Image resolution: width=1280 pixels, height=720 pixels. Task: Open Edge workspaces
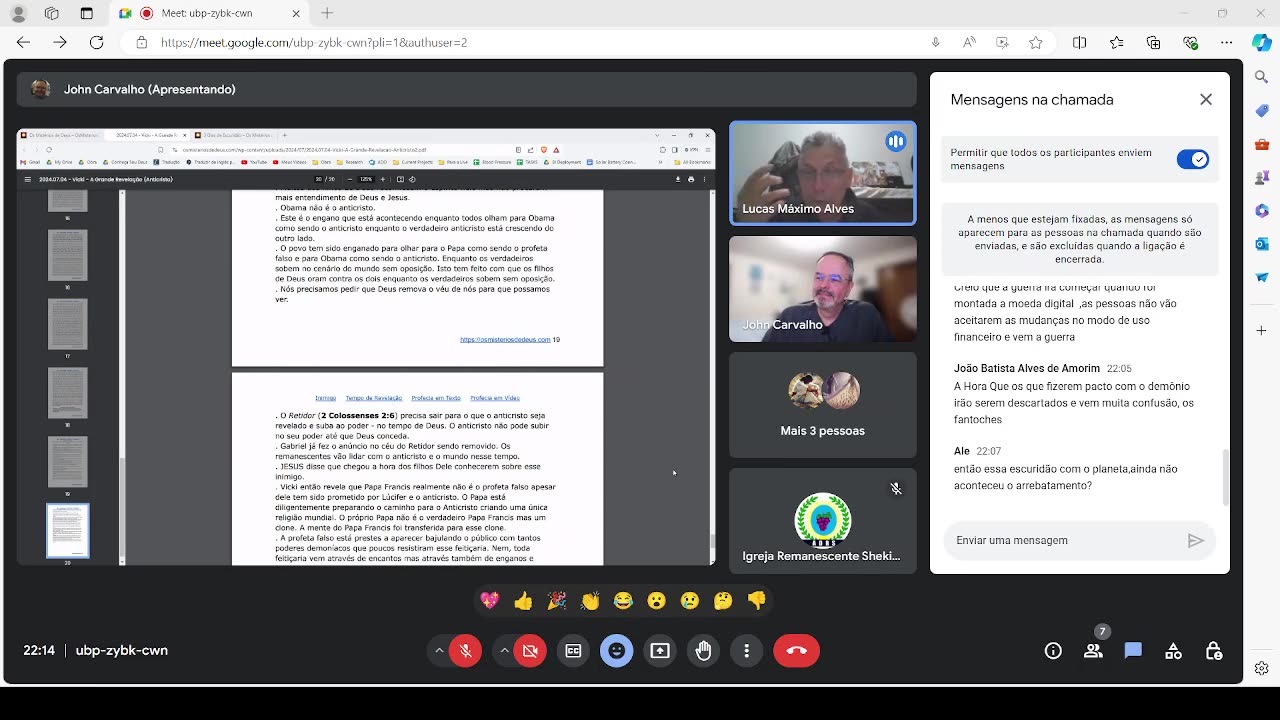[x=52, y=13]
